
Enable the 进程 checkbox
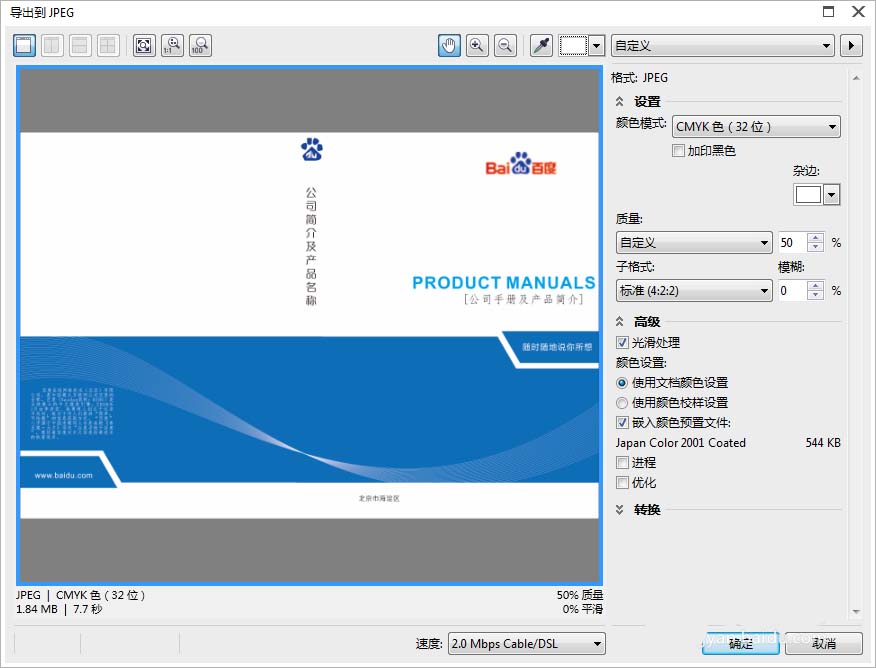622,462
